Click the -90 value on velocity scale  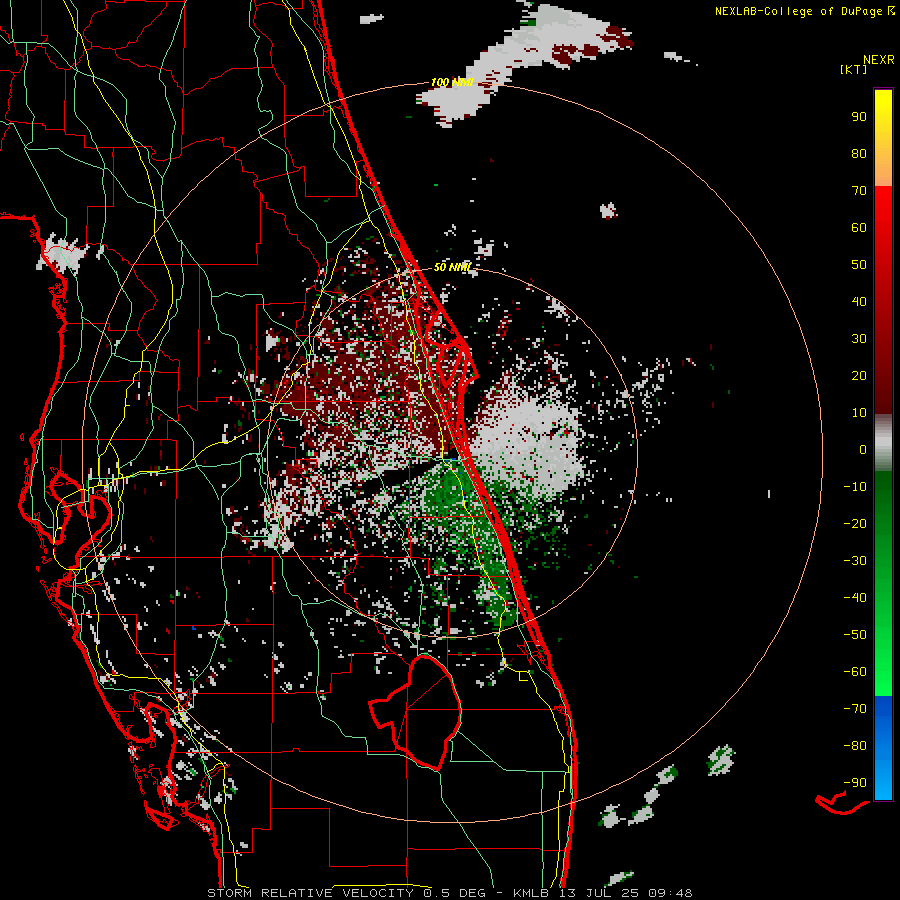[x=855, y=783]
